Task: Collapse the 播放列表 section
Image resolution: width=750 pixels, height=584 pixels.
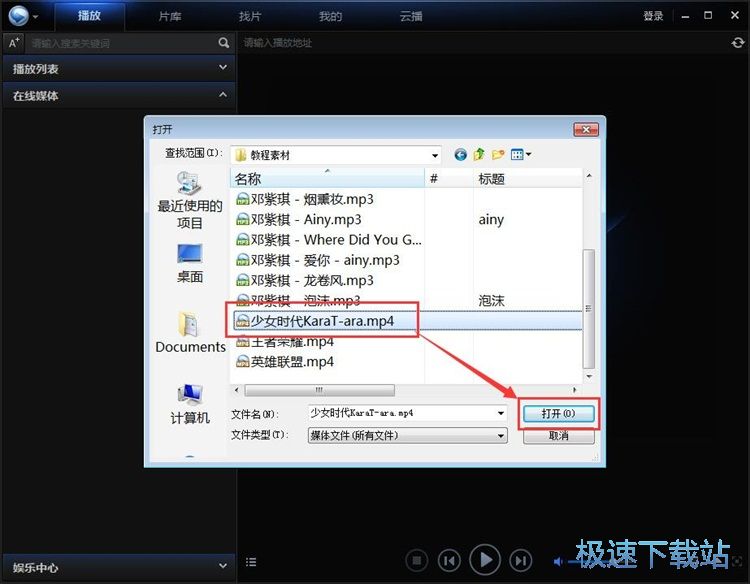Action: tap(223, 68)
